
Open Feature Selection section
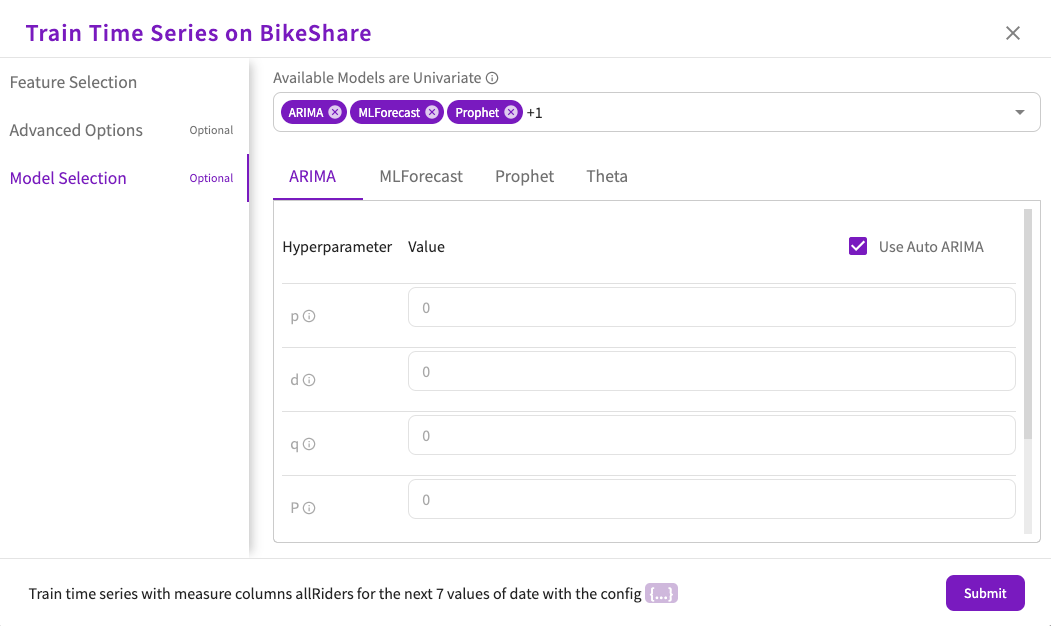pyautogui.click(x=123, y=82)
